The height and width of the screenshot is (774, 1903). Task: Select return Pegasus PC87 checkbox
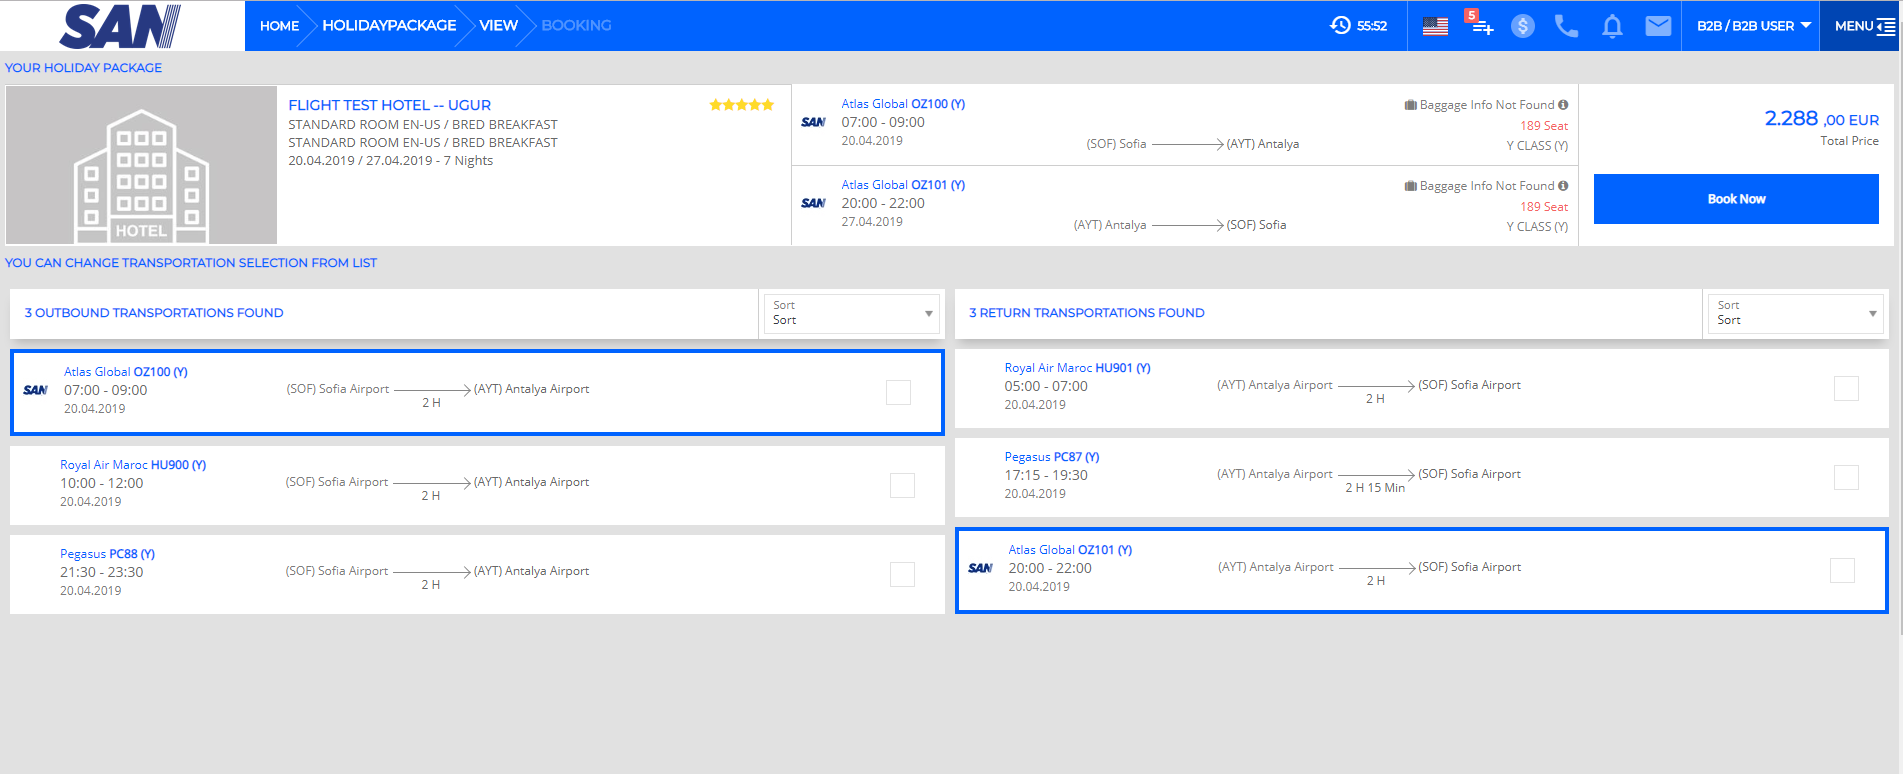tap(1846, 477)
